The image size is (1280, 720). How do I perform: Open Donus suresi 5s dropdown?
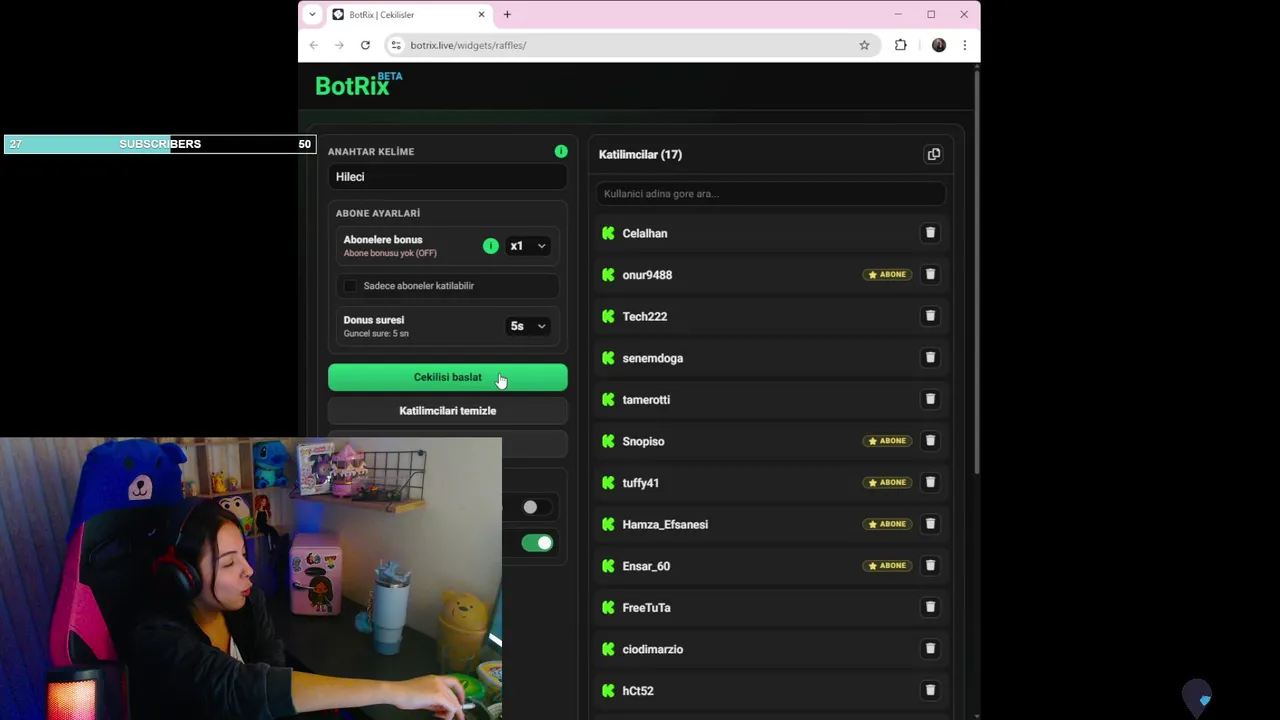click(529, 326)
